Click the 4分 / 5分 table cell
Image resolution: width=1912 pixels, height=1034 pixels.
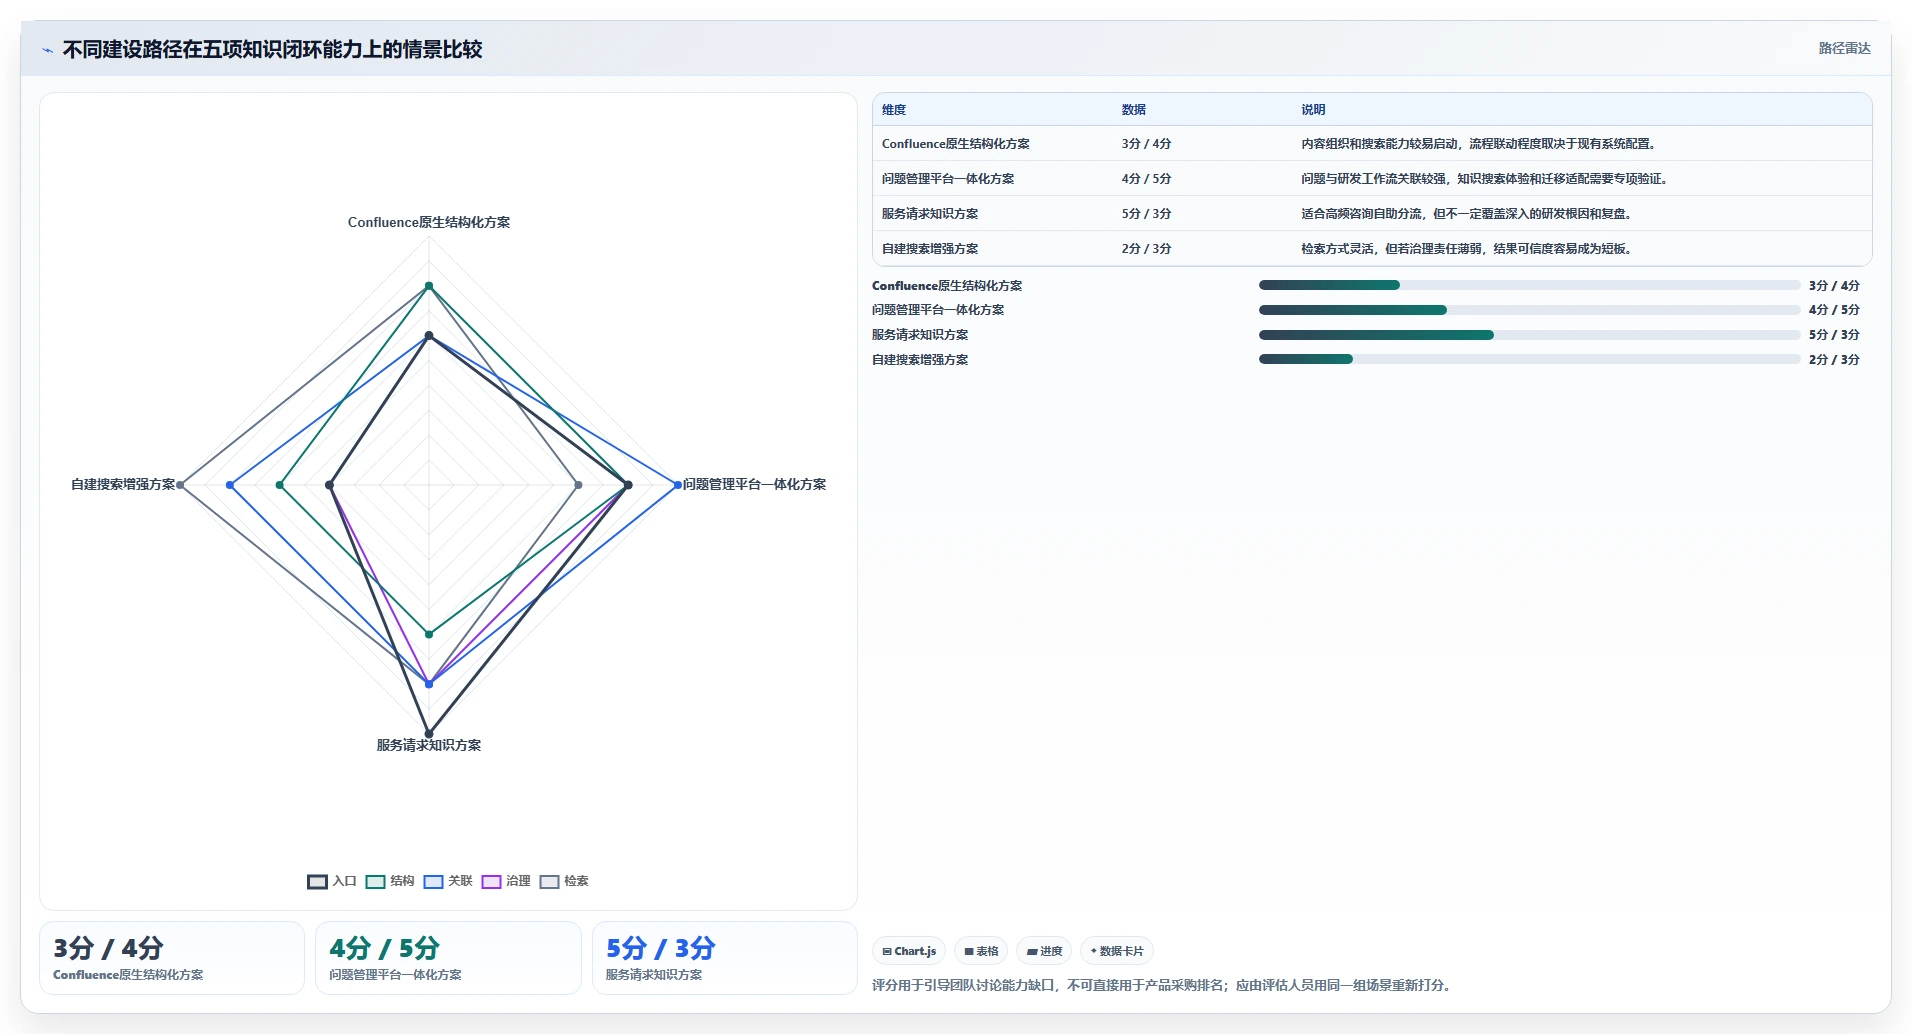point(1146,179)
